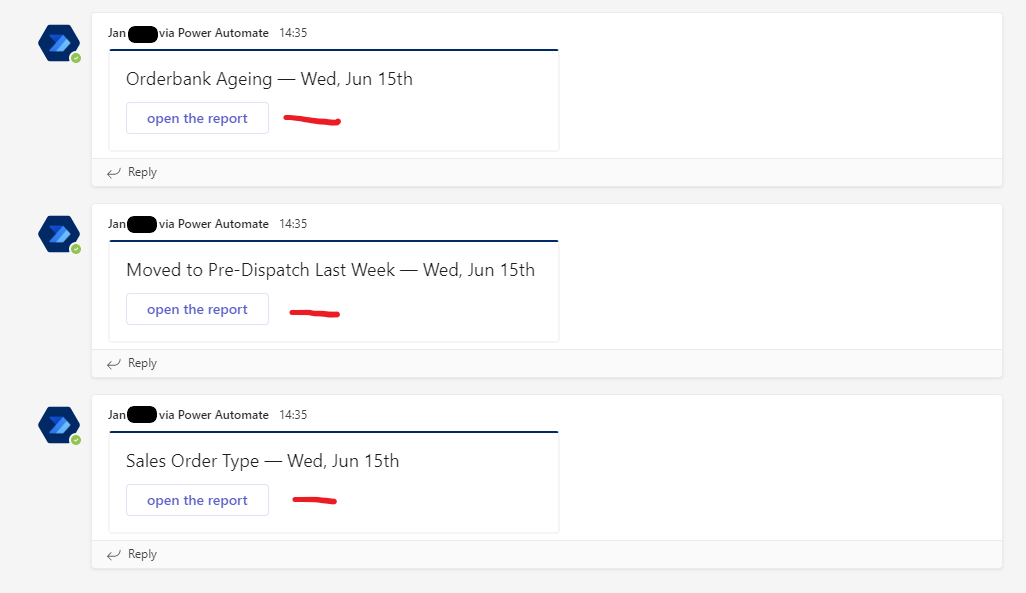Click reply arrow icon under Sales Order Type
The height and width of the screenshot is (593, 1026).
[x=114, y=554]
